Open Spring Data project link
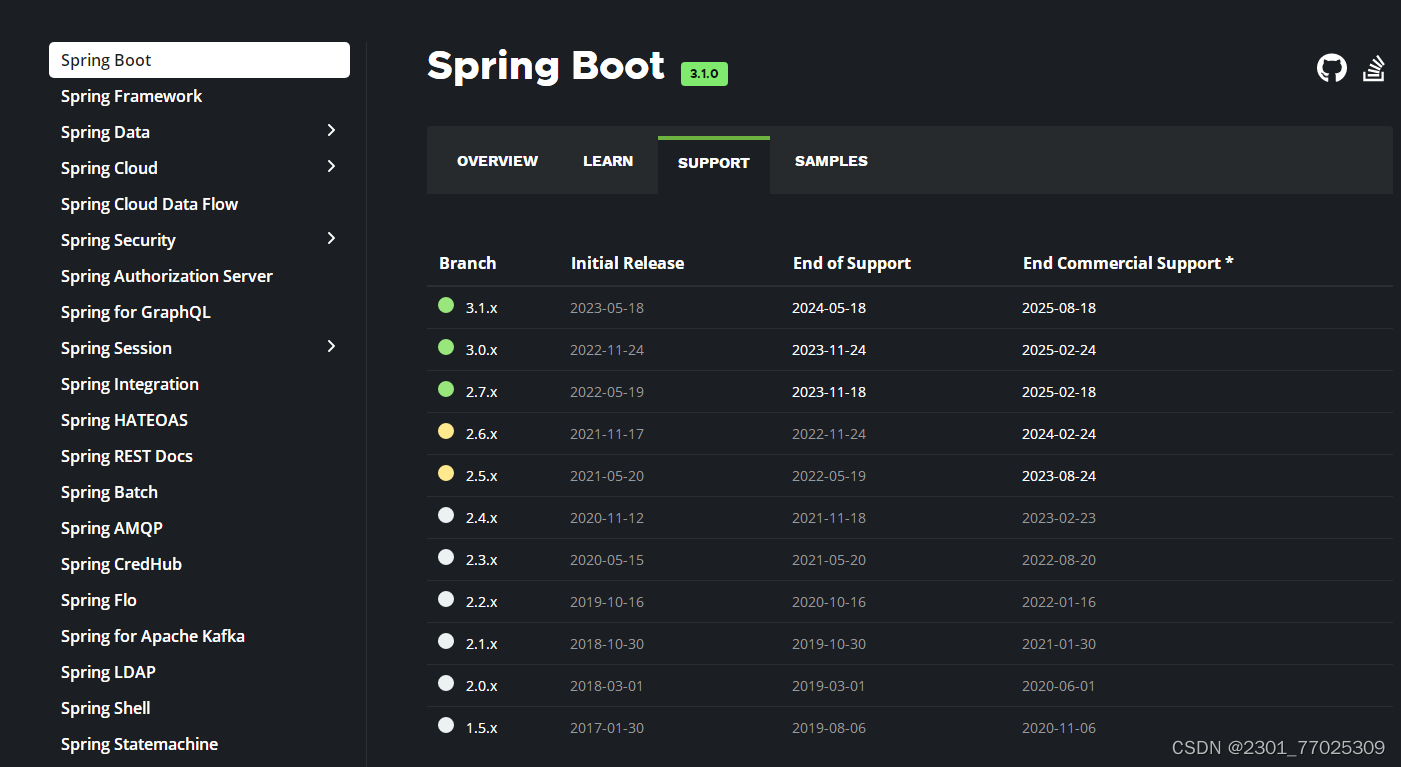This screenshot has height=767, width=1401. [x=105, y=132]
